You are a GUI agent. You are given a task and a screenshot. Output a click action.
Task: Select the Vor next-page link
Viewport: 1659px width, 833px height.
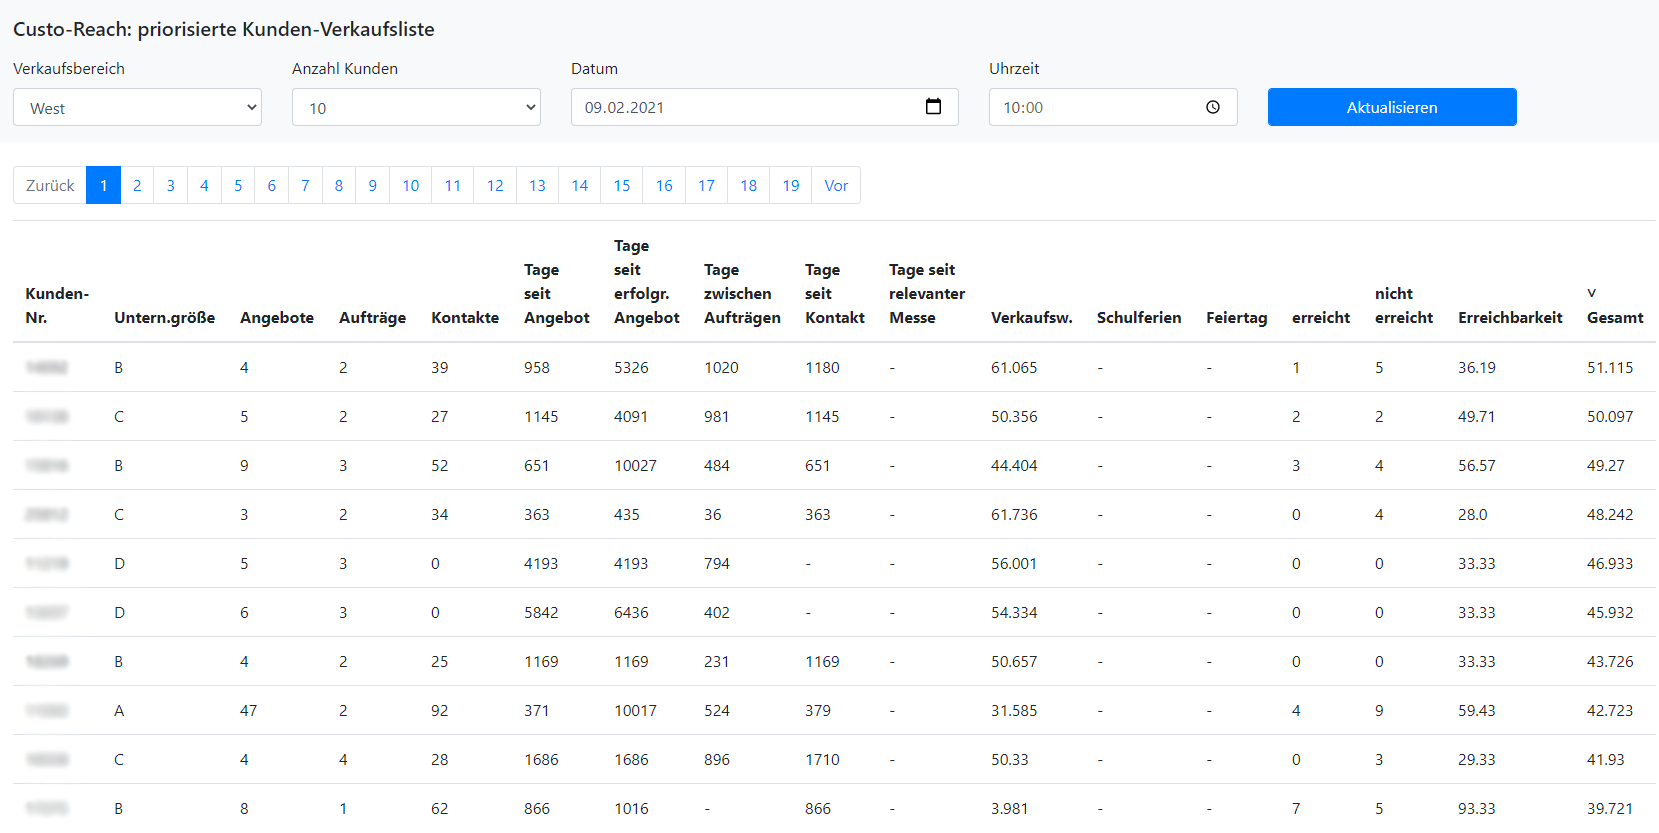tap(836, 185)
